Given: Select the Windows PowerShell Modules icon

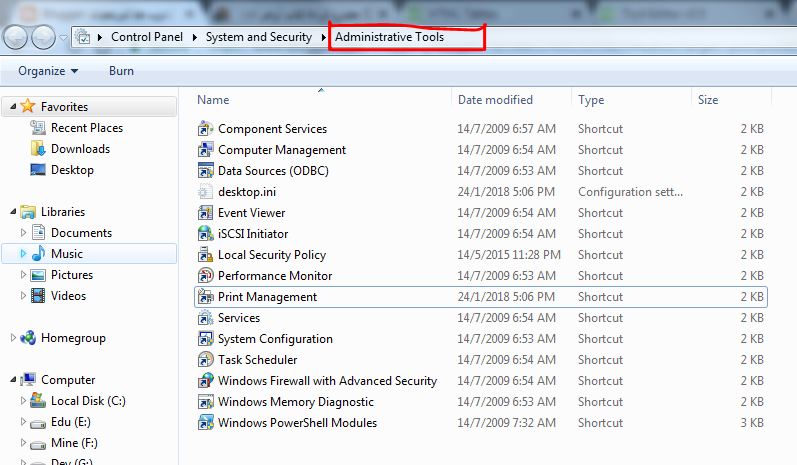Looking at the screenshot, I should tap(205, 422).
